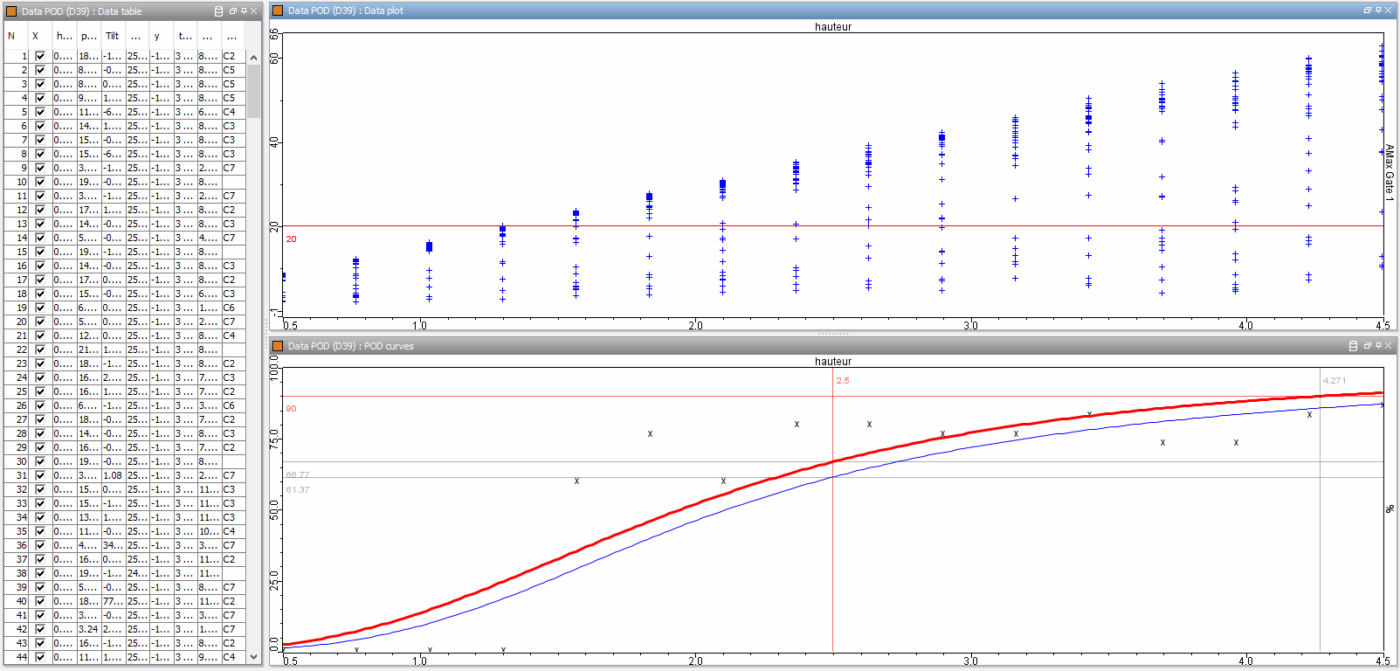
Task: Click the Tilt column header
Action: point(113,36)
